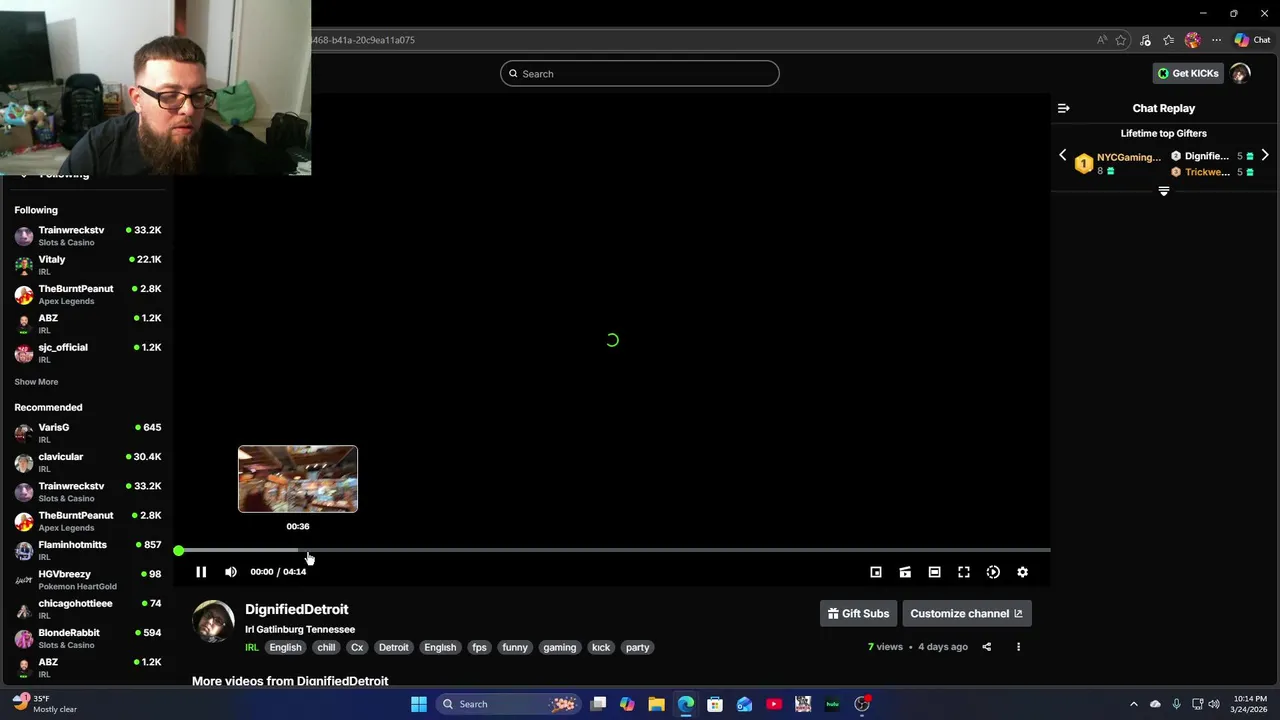The image size is (1280, 720).
Task: Open the Kick user profile avatar menu
Action: pyautogui.click(x=1241, y=73)
